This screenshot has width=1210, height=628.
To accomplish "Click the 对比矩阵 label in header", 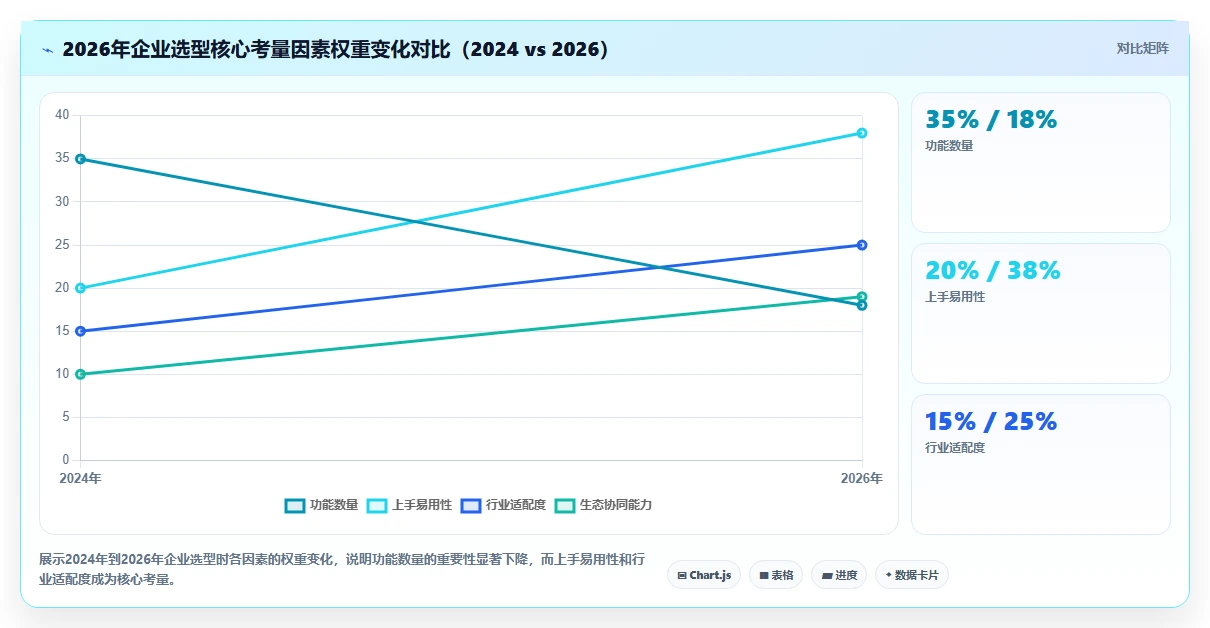I will coord(1143,48).
